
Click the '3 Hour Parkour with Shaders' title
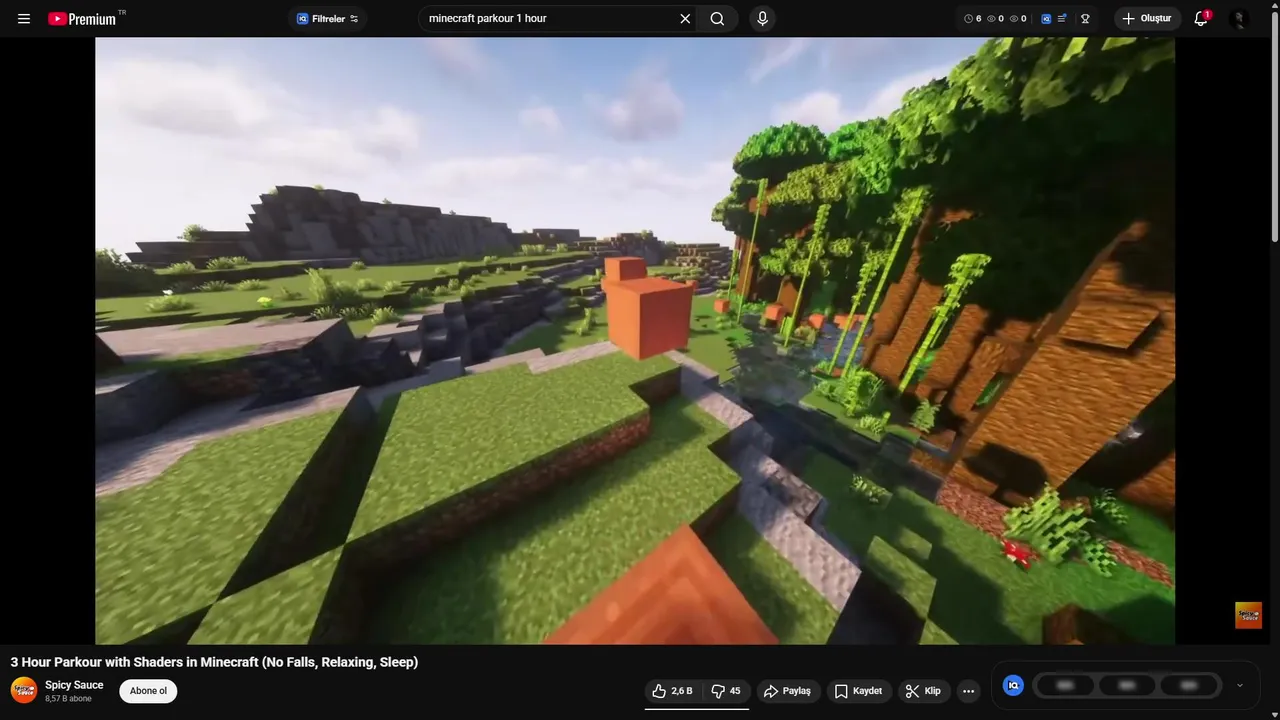coord(214,662)
